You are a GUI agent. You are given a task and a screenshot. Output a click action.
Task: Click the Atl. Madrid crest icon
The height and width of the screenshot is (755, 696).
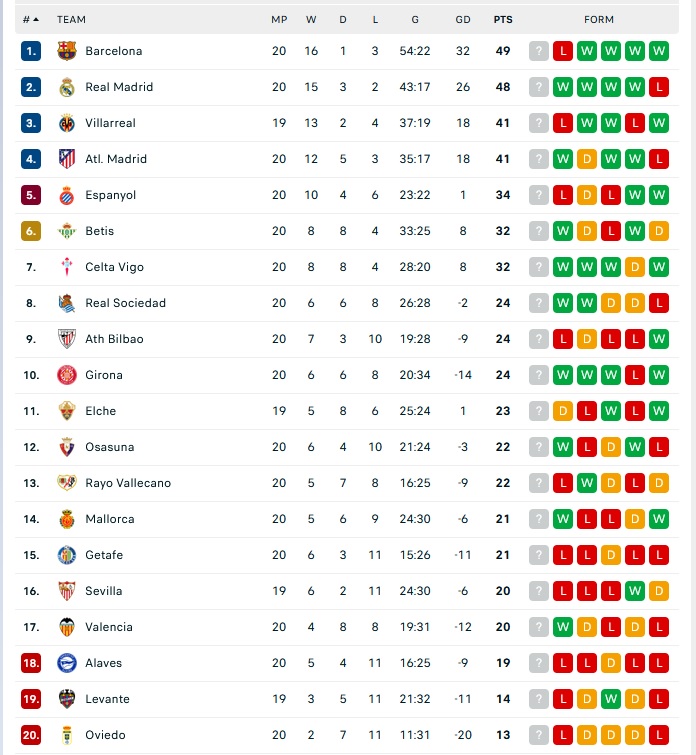pos(67,159)
